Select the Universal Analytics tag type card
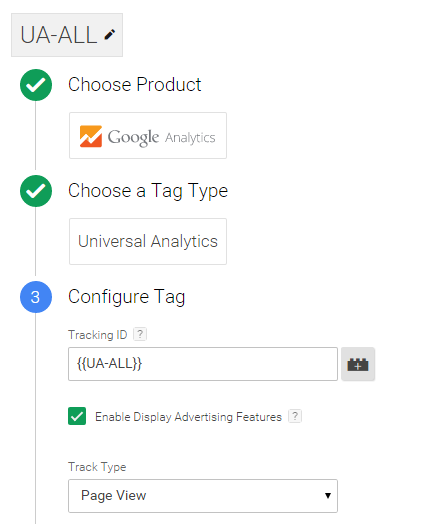The width and height of the screenshot is (426, 524). [x=148, y=241]
